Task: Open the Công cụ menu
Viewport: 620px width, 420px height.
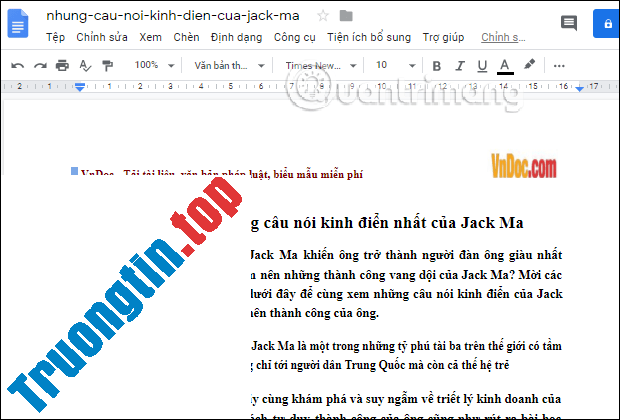Action: point(295,38)
